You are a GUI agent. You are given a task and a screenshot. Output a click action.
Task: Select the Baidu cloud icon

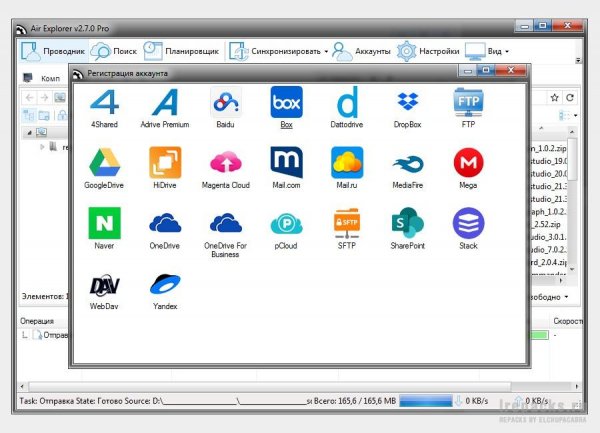click(x=225, y=108)
